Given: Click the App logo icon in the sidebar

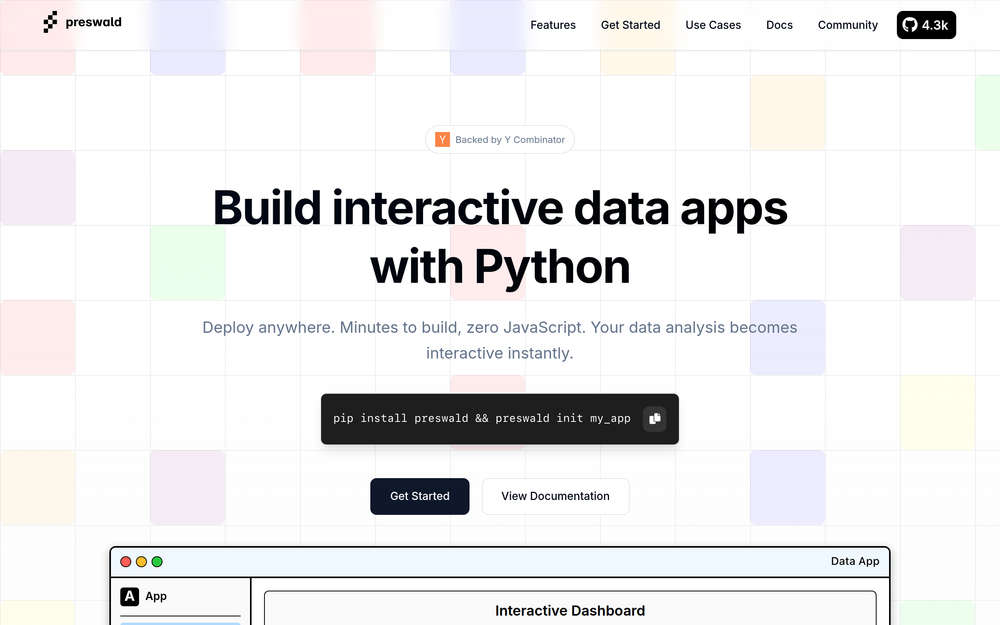Looking at the screenshot, I should click(129, 596).
